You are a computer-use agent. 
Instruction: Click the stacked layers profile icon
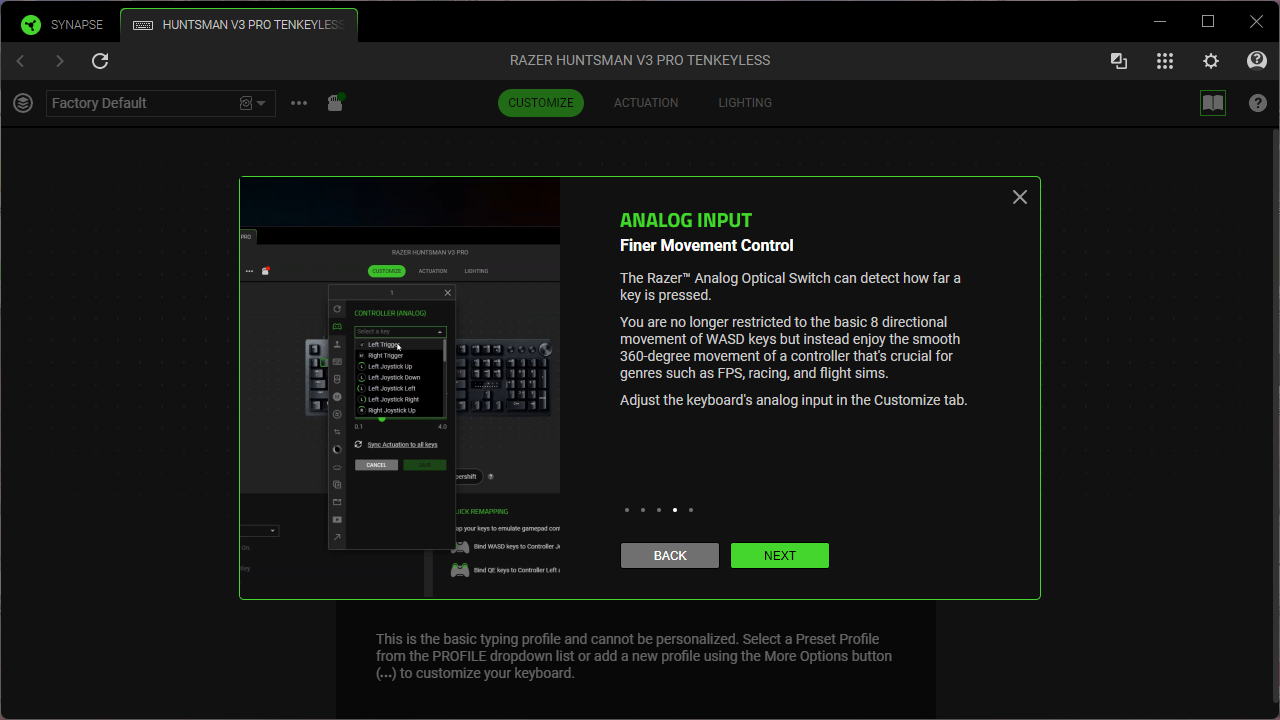23,103
